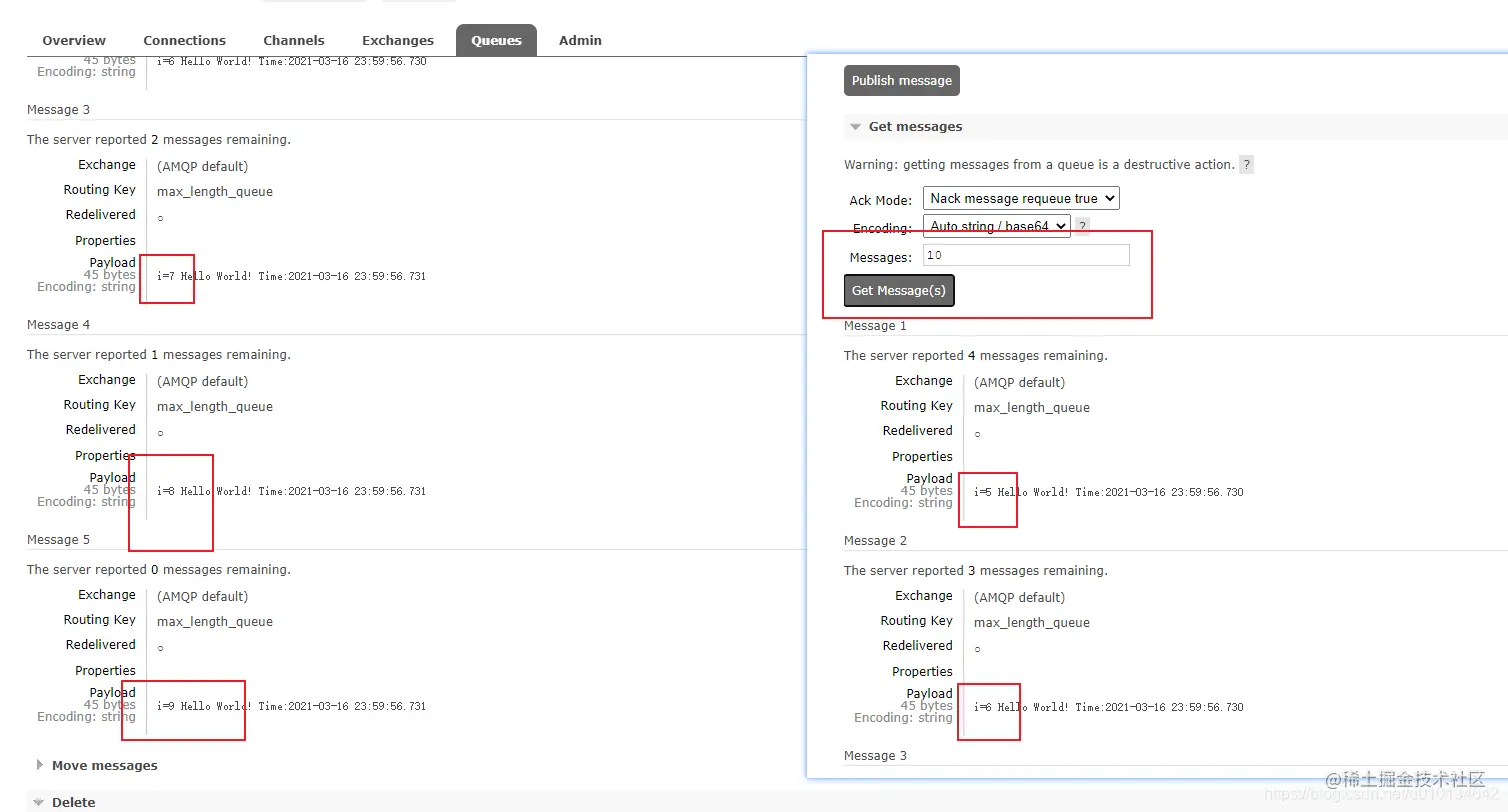Select the destructive action warning text

pos(1039,165)
